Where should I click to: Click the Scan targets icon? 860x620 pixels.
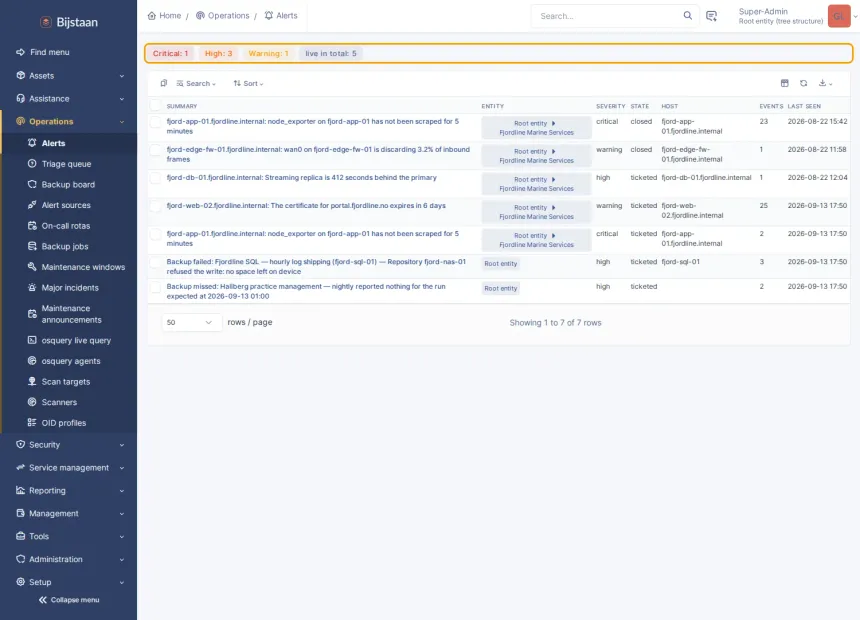coord(32,381)
